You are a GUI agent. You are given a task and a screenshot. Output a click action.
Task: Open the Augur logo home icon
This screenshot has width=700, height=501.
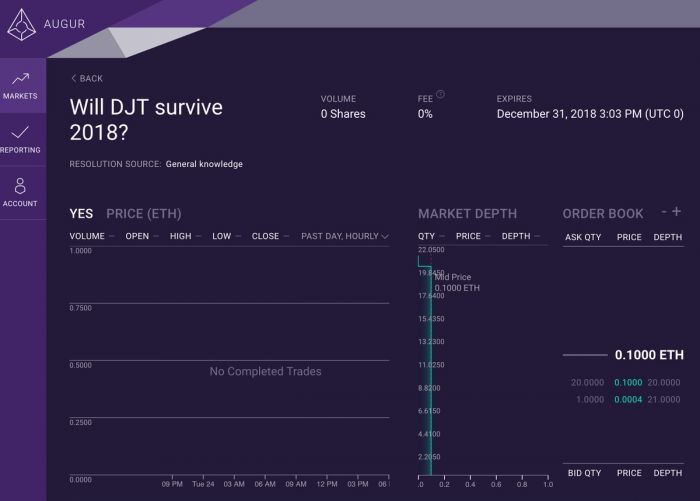21,25
